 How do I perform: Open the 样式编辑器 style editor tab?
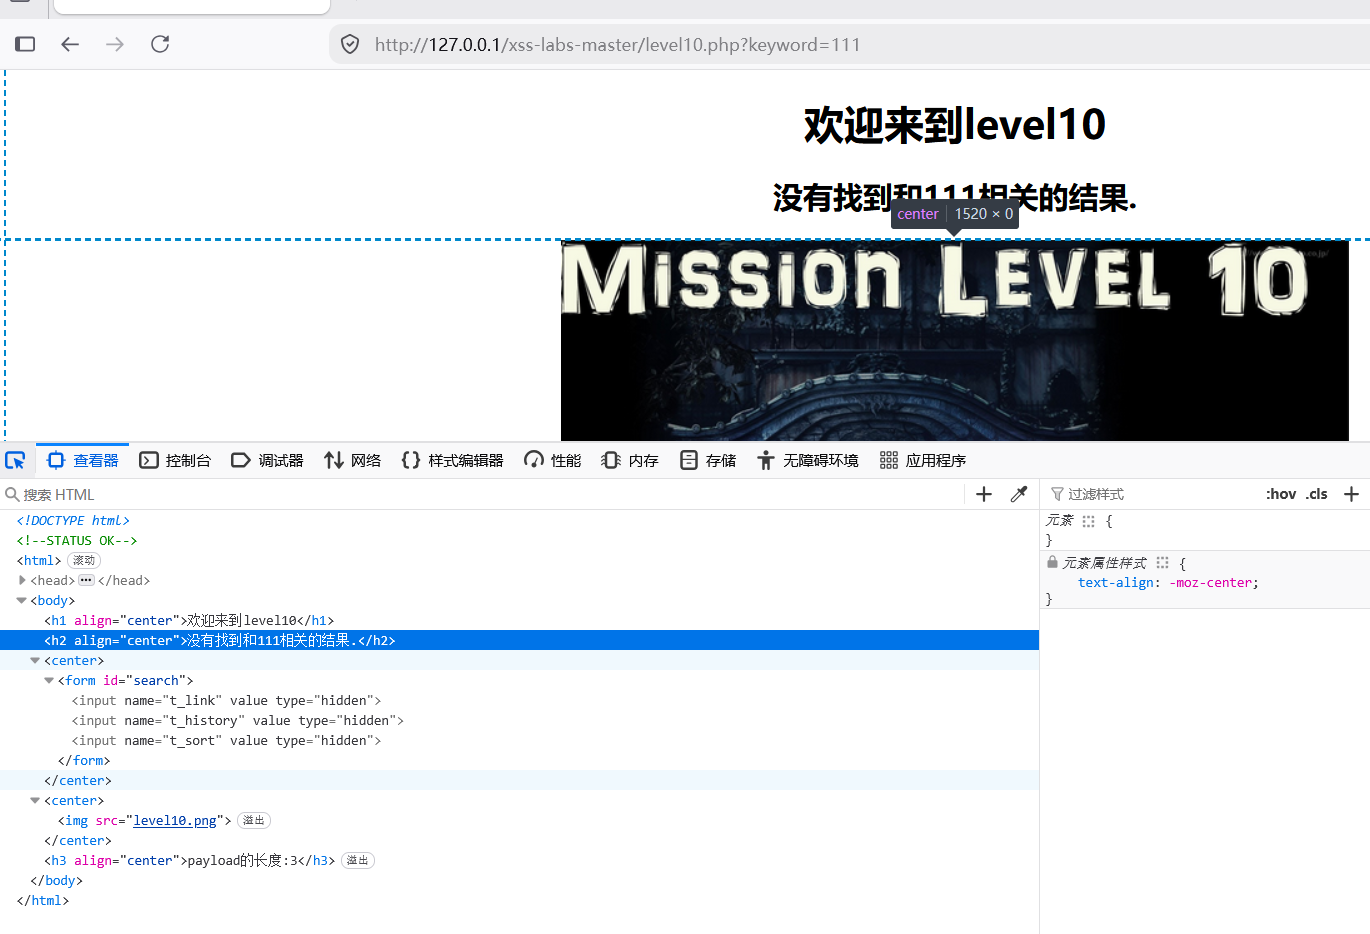click(452, 460)
